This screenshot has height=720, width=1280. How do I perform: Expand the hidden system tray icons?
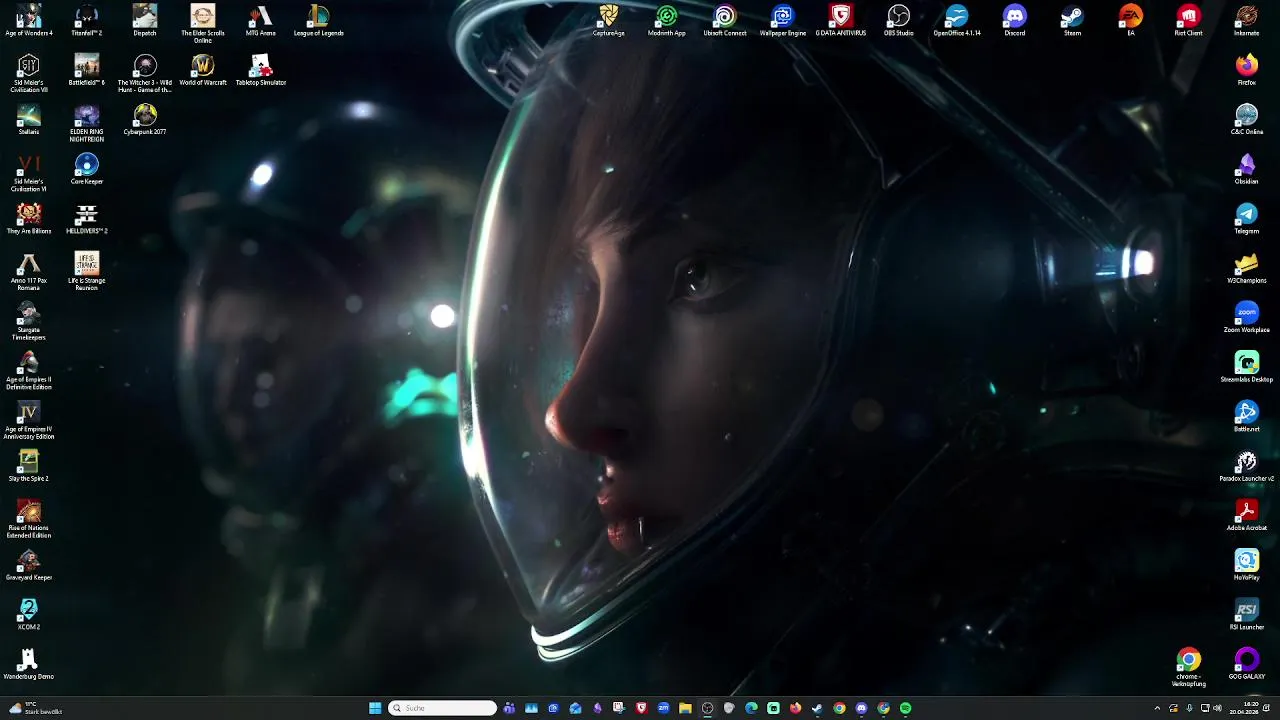[x=1158, y=708]
